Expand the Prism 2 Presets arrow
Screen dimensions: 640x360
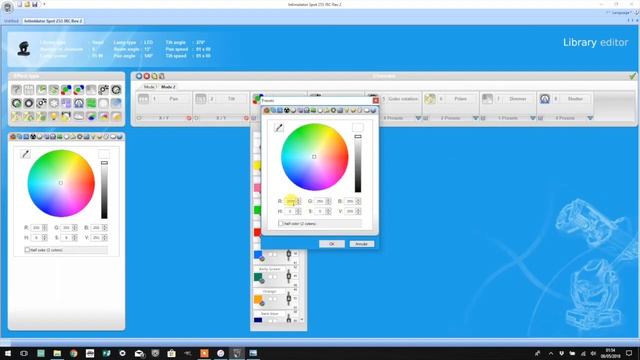pyautogui.click(x=476, y=118)
